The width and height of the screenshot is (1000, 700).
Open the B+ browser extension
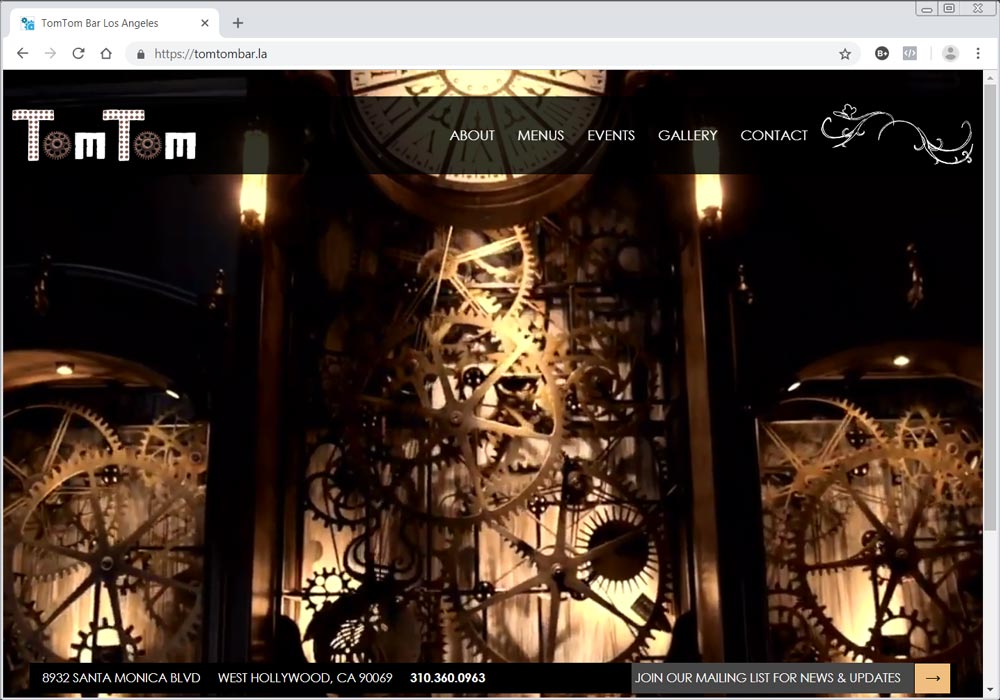point(882,54)
